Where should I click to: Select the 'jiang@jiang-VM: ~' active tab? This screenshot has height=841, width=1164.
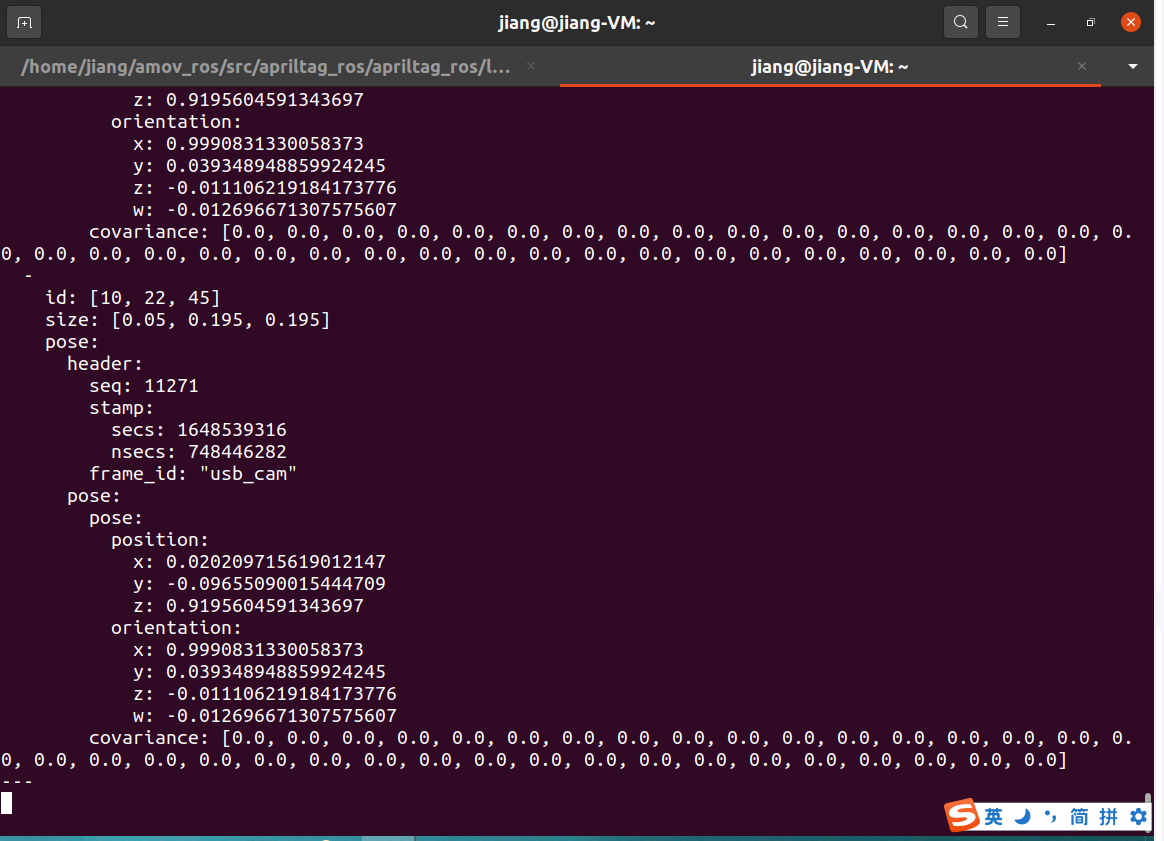coord(829,66)
